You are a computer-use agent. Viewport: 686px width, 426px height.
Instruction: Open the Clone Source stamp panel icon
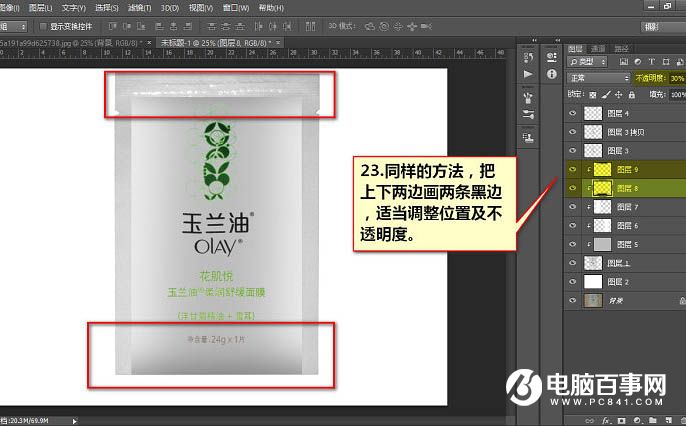(528, 138)
